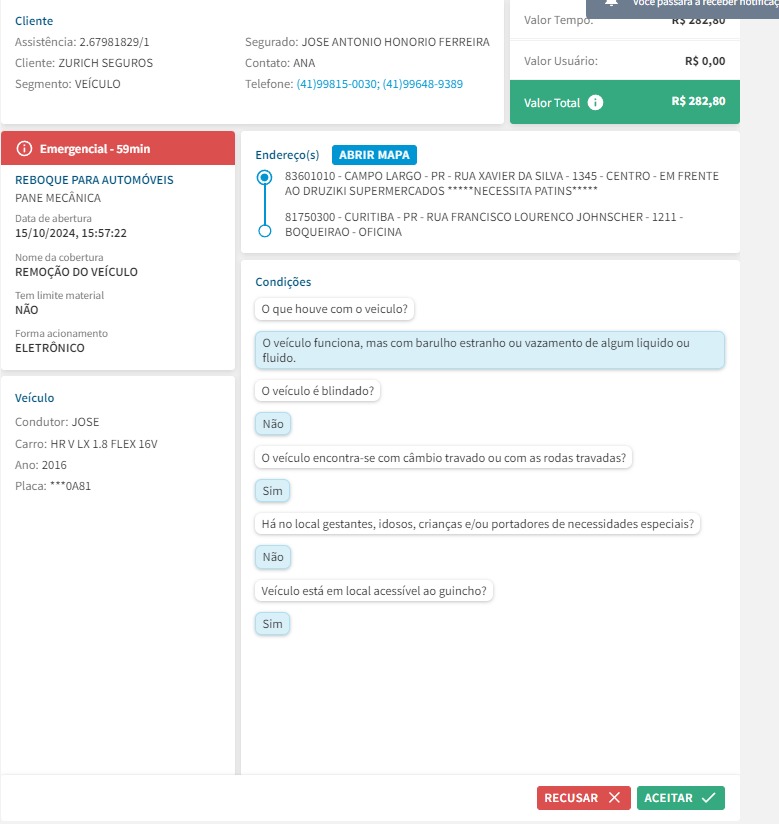The image size is (779, 824).
Task: Click the 'Não' answer under the blindado question
Action: 272,424
